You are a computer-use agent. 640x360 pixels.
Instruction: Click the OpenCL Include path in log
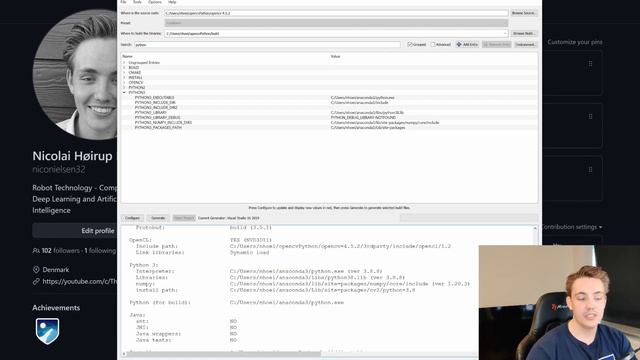pyautogui.click(x=340, y=246)
